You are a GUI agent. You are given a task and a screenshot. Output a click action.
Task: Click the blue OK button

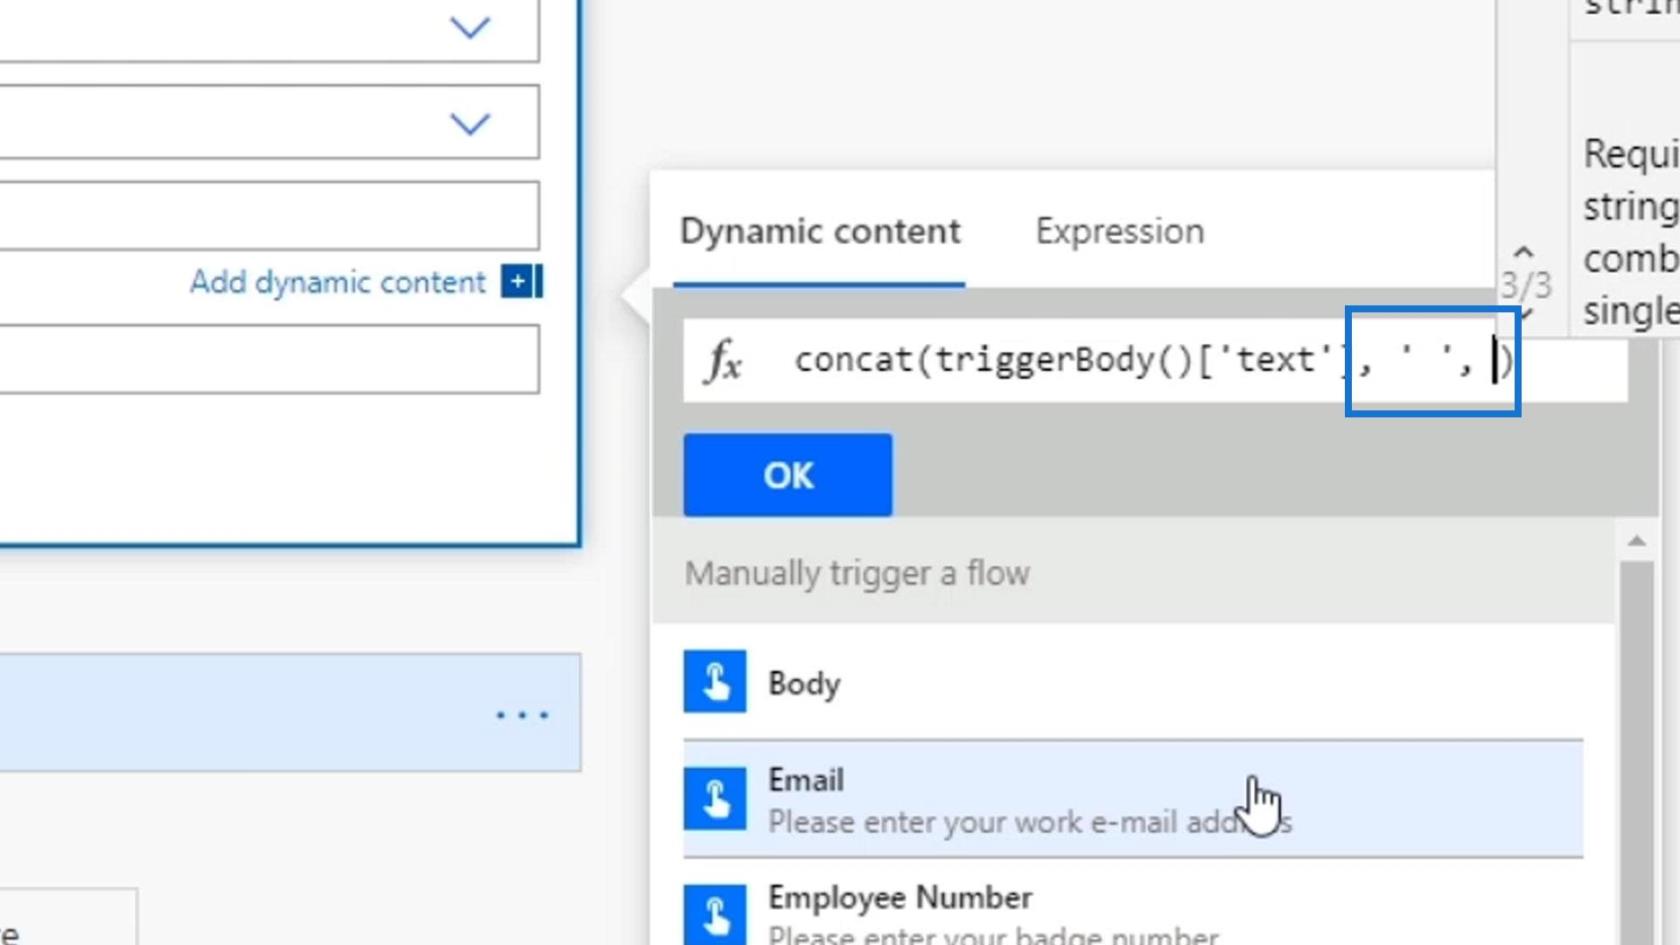[788, 475]
